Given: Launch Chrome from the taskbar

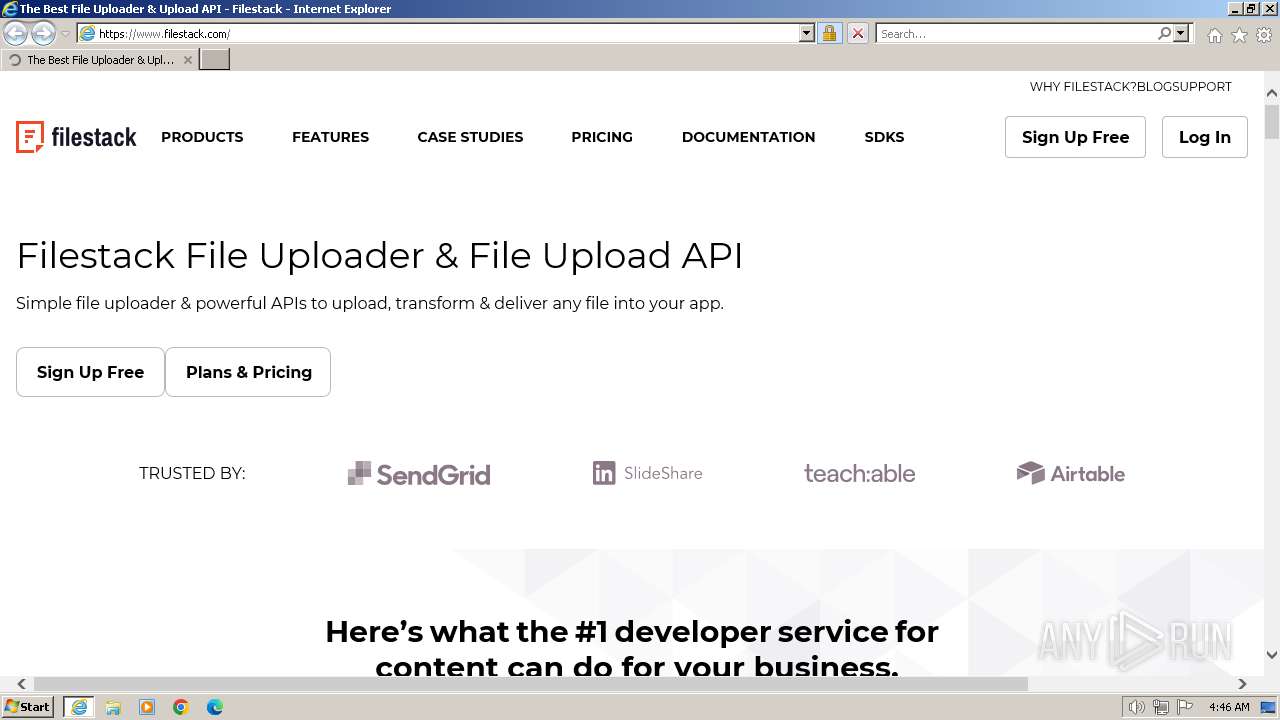Looking at the screenshot, I should click(x=181, y=707).
